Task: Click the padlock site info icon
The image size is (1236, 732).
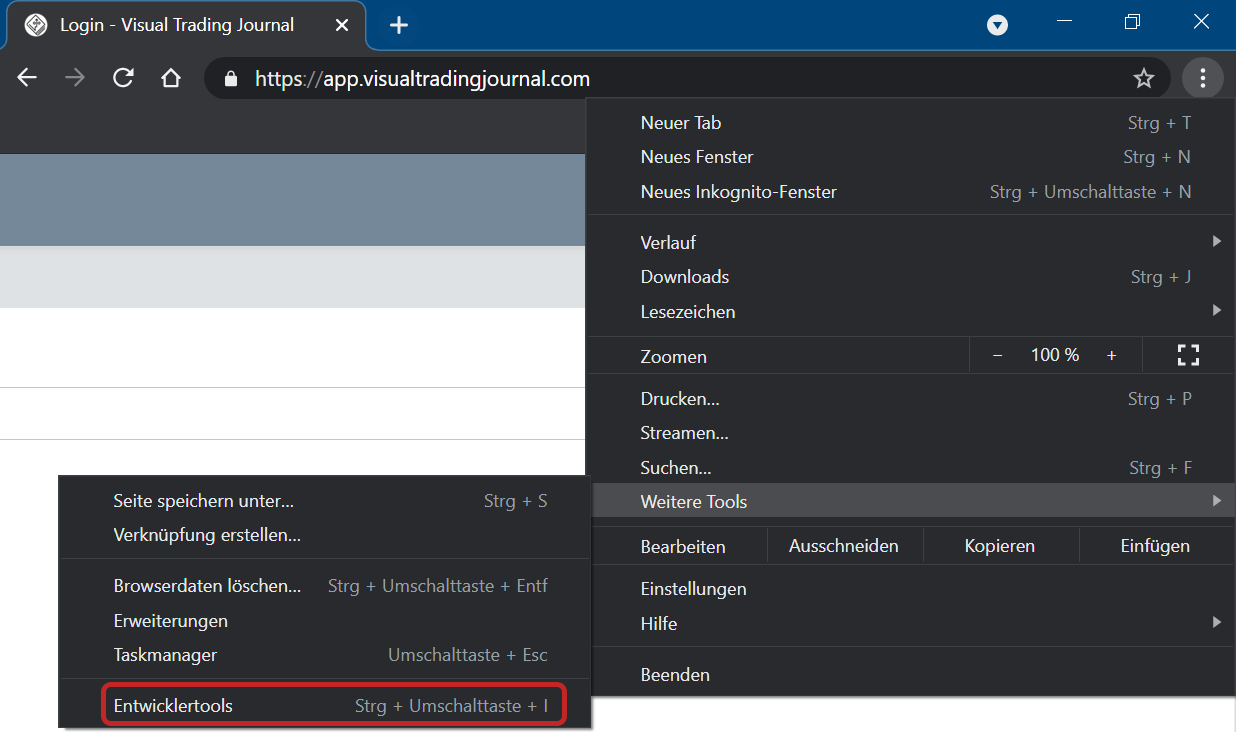Action: [232, 78]
